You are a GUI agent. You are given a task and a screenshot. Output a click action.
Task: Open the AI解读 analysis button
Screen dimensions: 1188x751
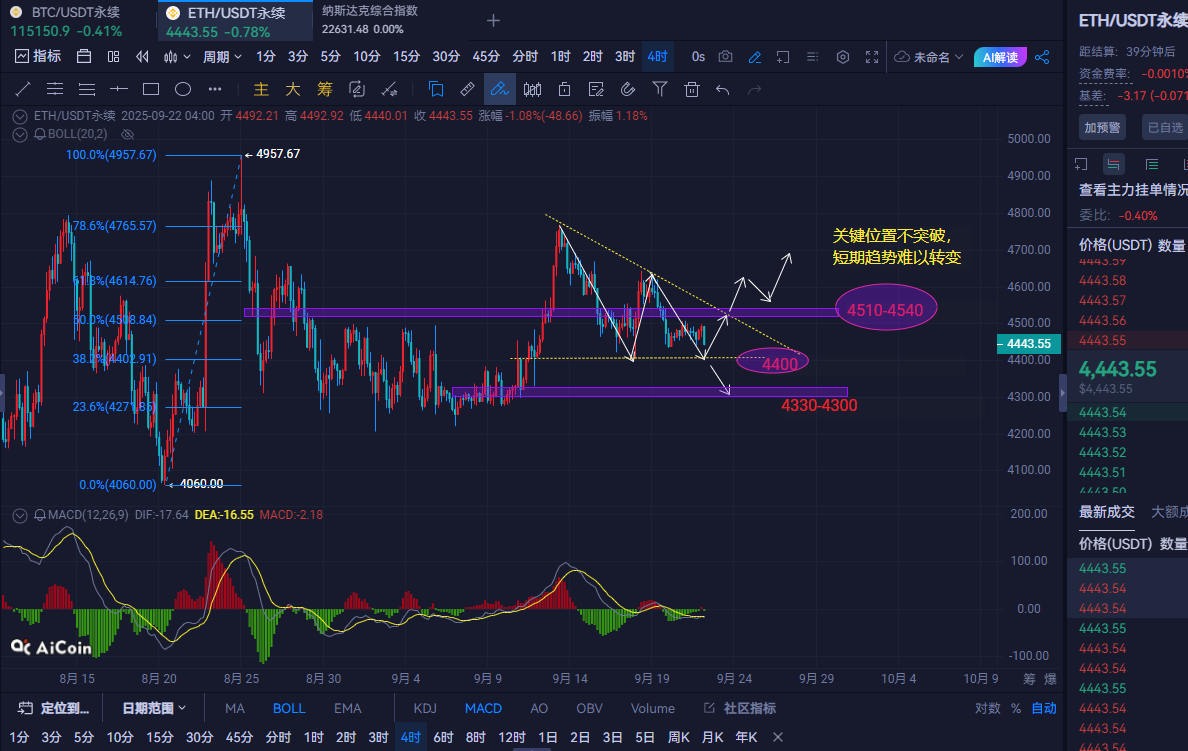pyautogui.click(x=1000, y=57)
